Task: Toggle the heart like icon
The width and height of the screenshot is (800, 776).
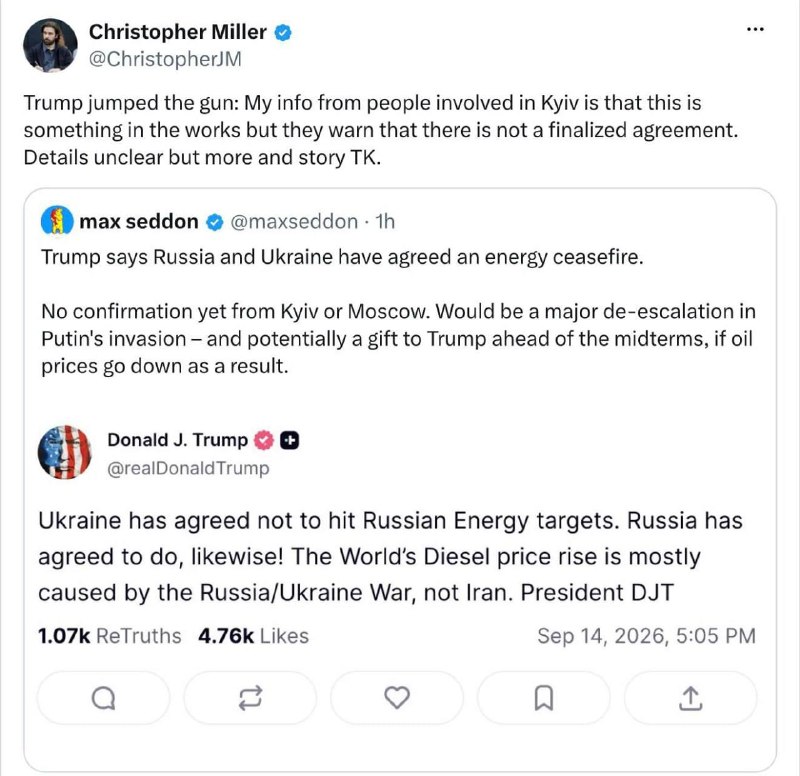Action: pyautogui.click(x=397, y=698)
